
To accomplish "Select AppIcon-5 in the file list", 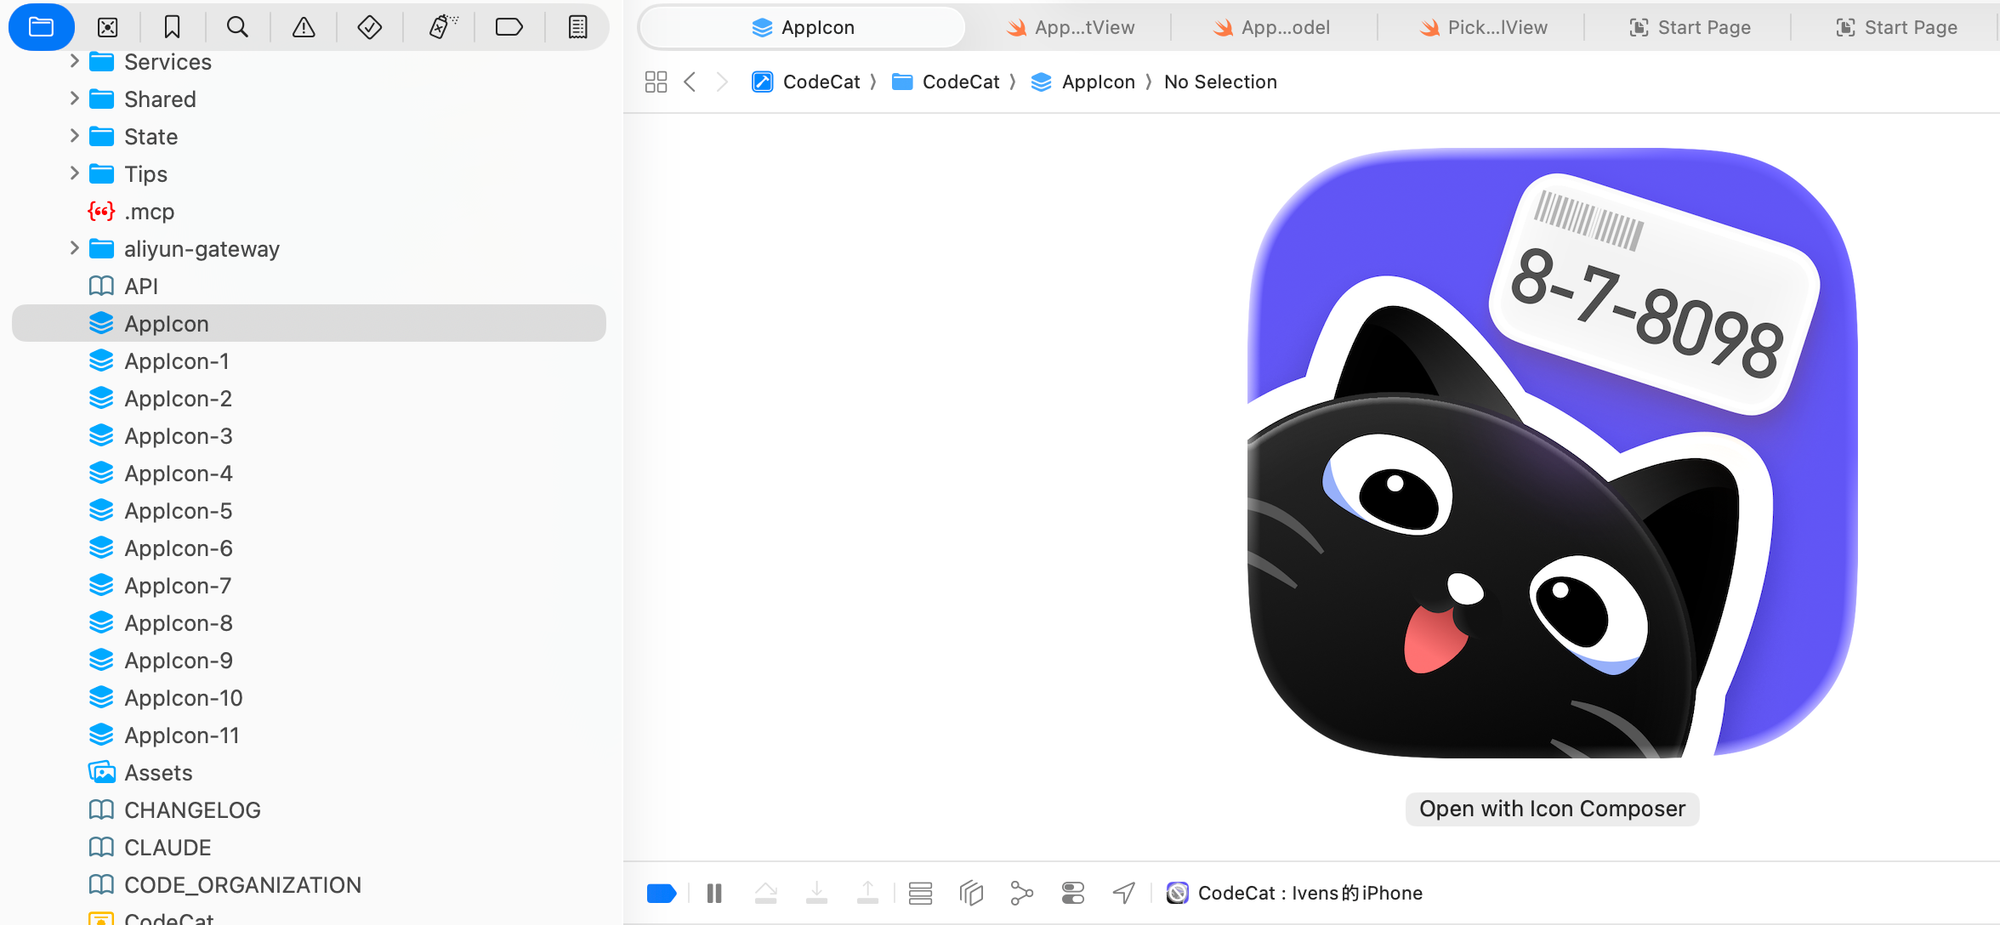I will tap(178, 511).
